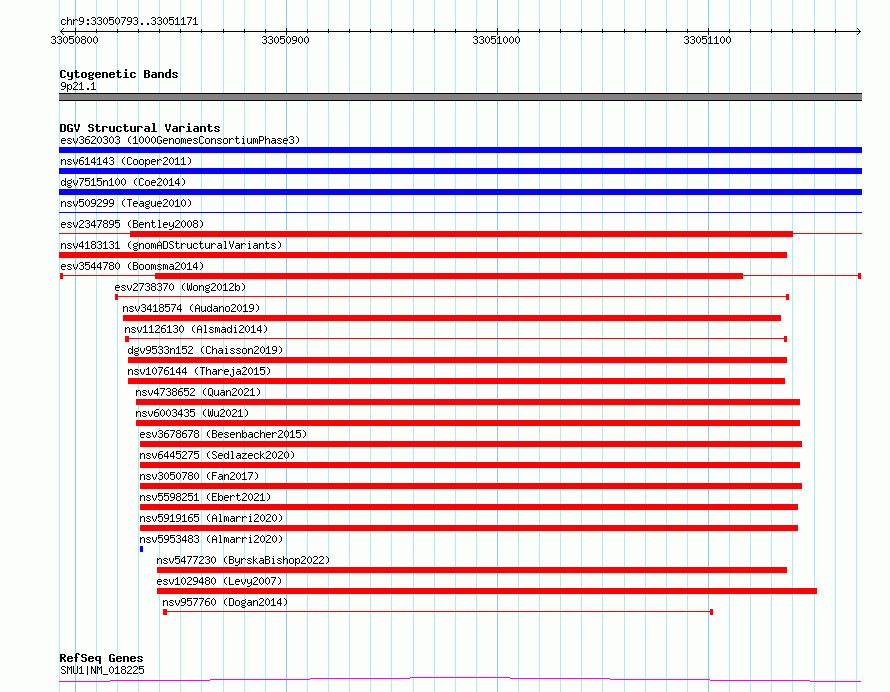Click the esv3620303 (1000GenomesConsortiumPhase3) label

[180, 140]
